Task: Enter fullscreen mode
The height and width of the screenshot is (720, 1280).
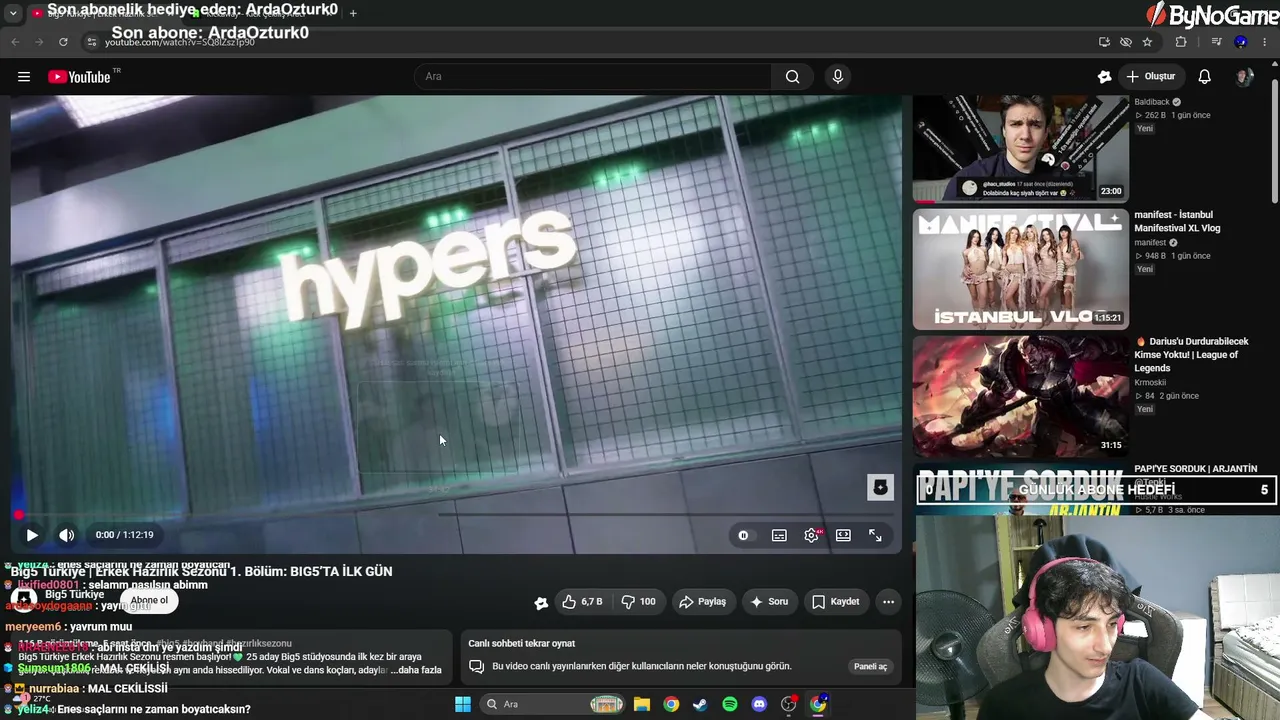Action: tap(875, 535)
